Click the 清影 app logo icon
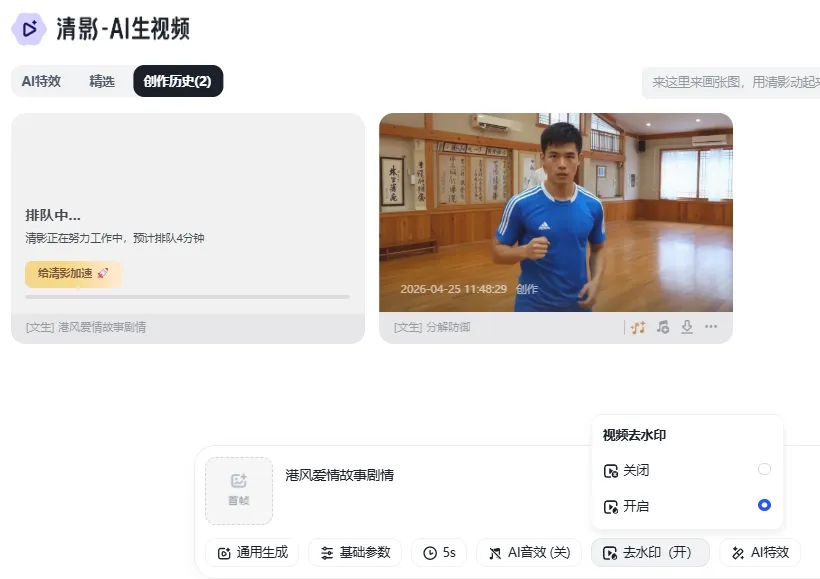Image resolution: width=820 pixels, height=579 pixels. click(x=29, y=29)
